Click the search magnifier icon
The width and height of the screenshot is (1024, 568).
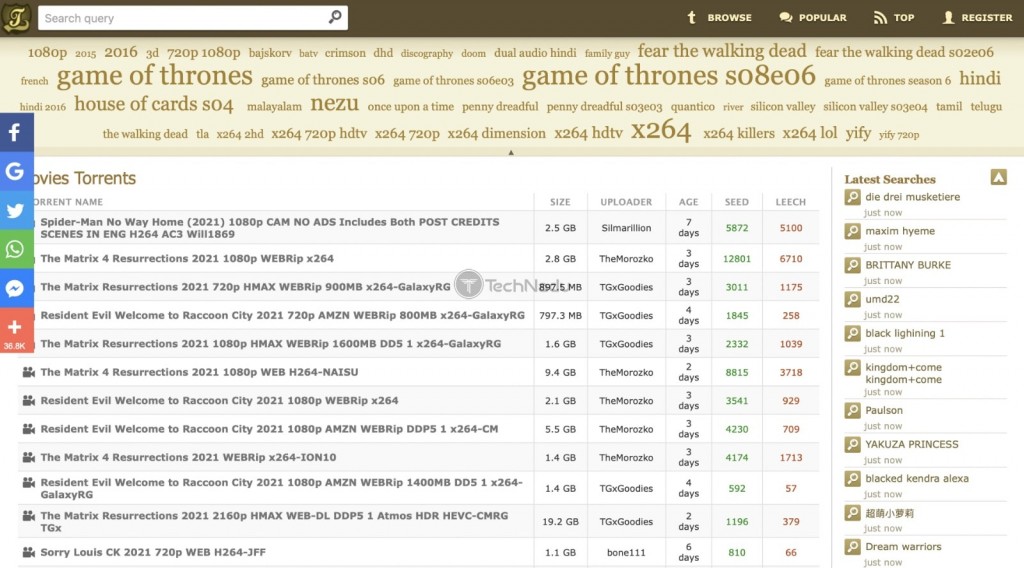[x=335, y=17]
